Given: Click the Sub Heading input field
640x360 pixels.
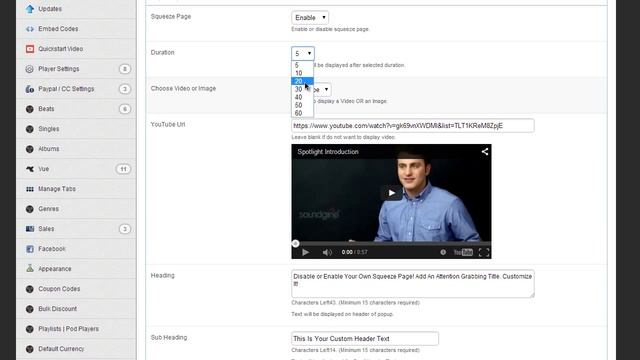Looking at the screenshot, I should tap(365, 339).
